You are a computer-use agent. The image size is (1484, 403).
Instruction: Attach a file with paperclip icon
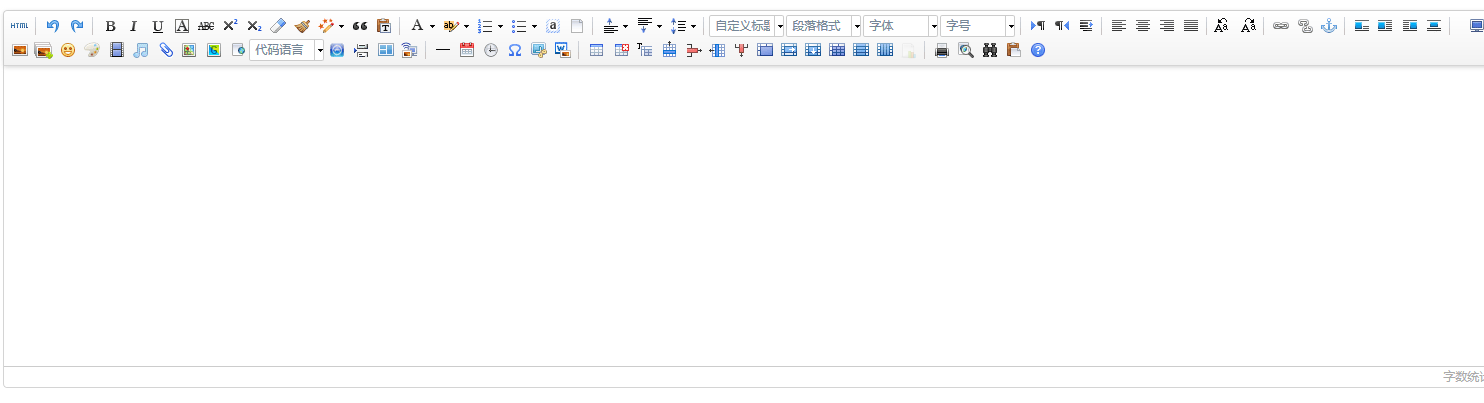tap(165, 50)
